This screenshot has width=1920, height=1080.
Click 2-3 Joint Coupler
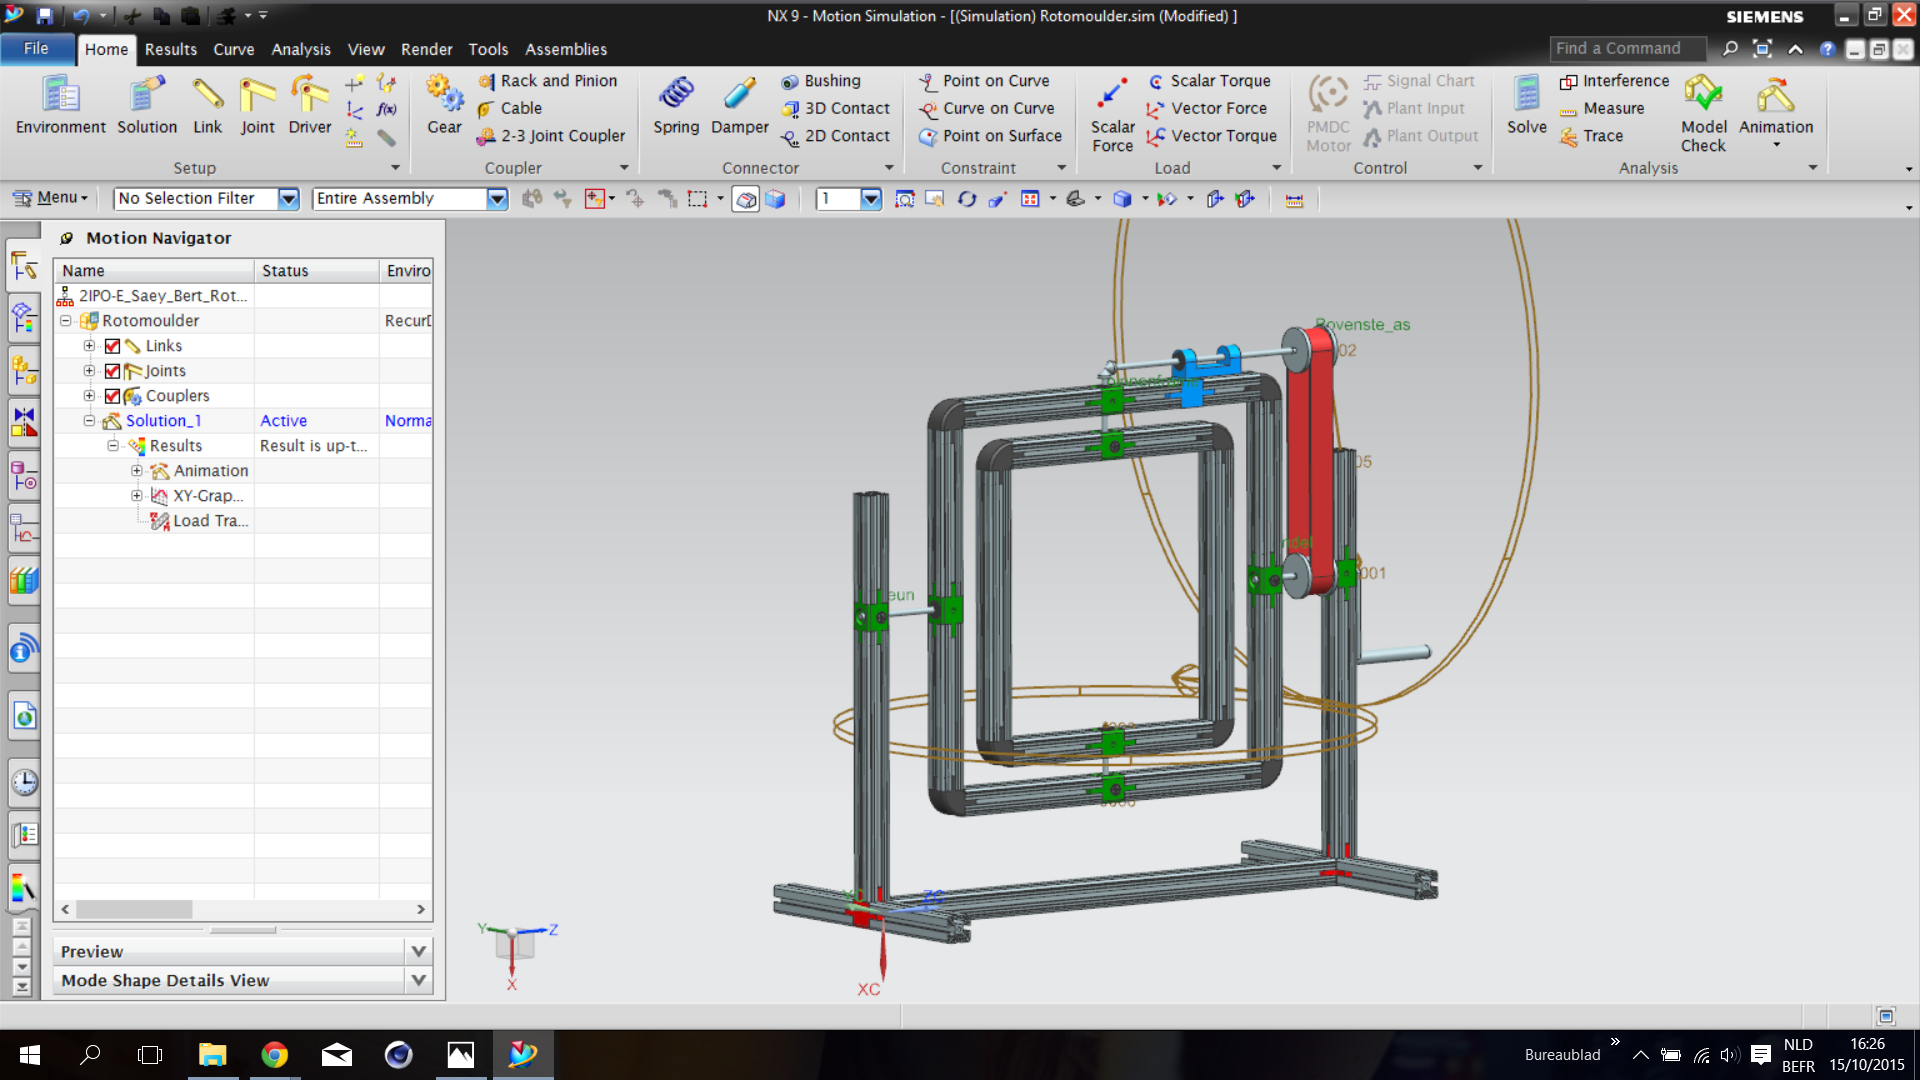point(551,136)
